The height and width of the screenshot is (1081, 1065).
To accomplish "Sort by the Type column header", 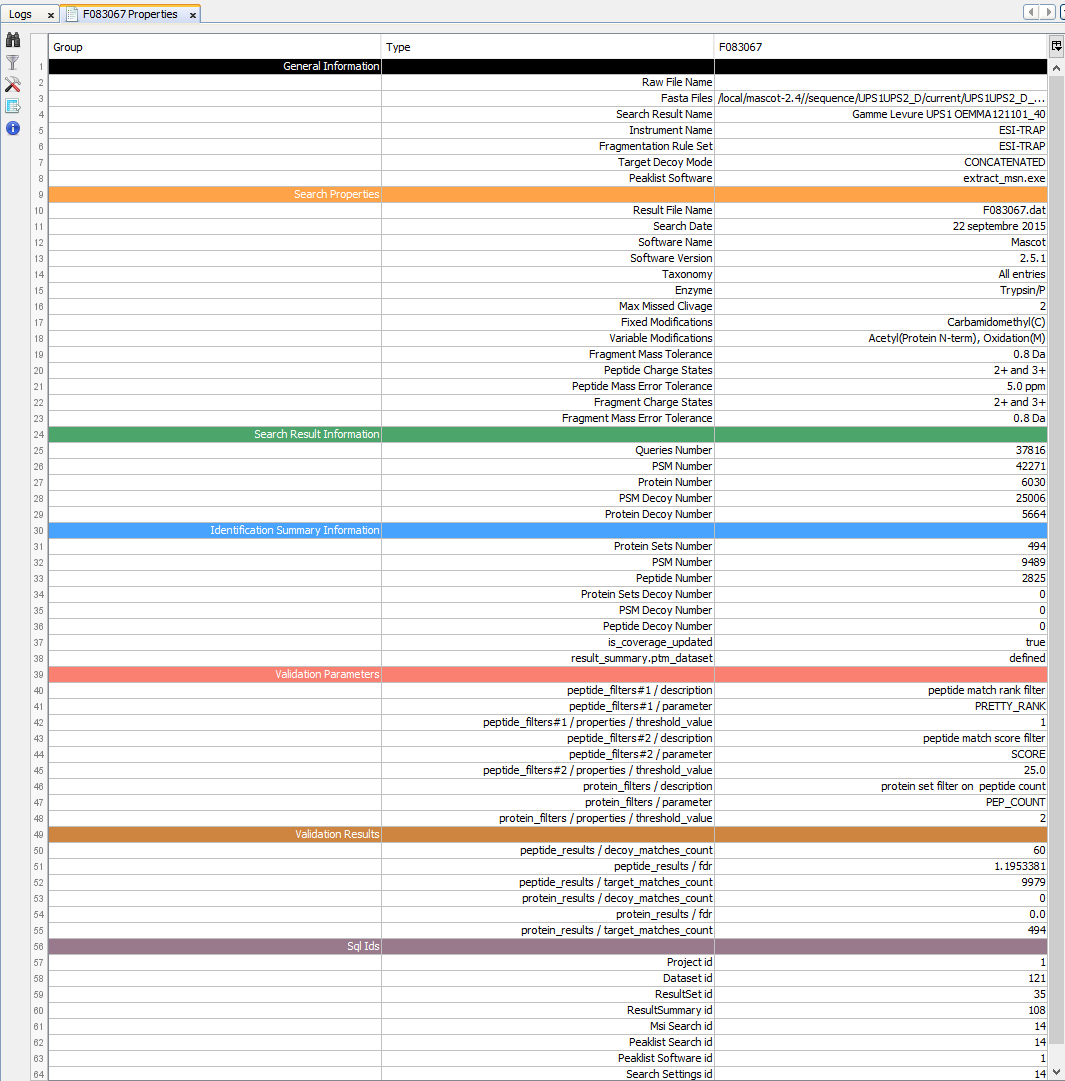I will (548, 47).
